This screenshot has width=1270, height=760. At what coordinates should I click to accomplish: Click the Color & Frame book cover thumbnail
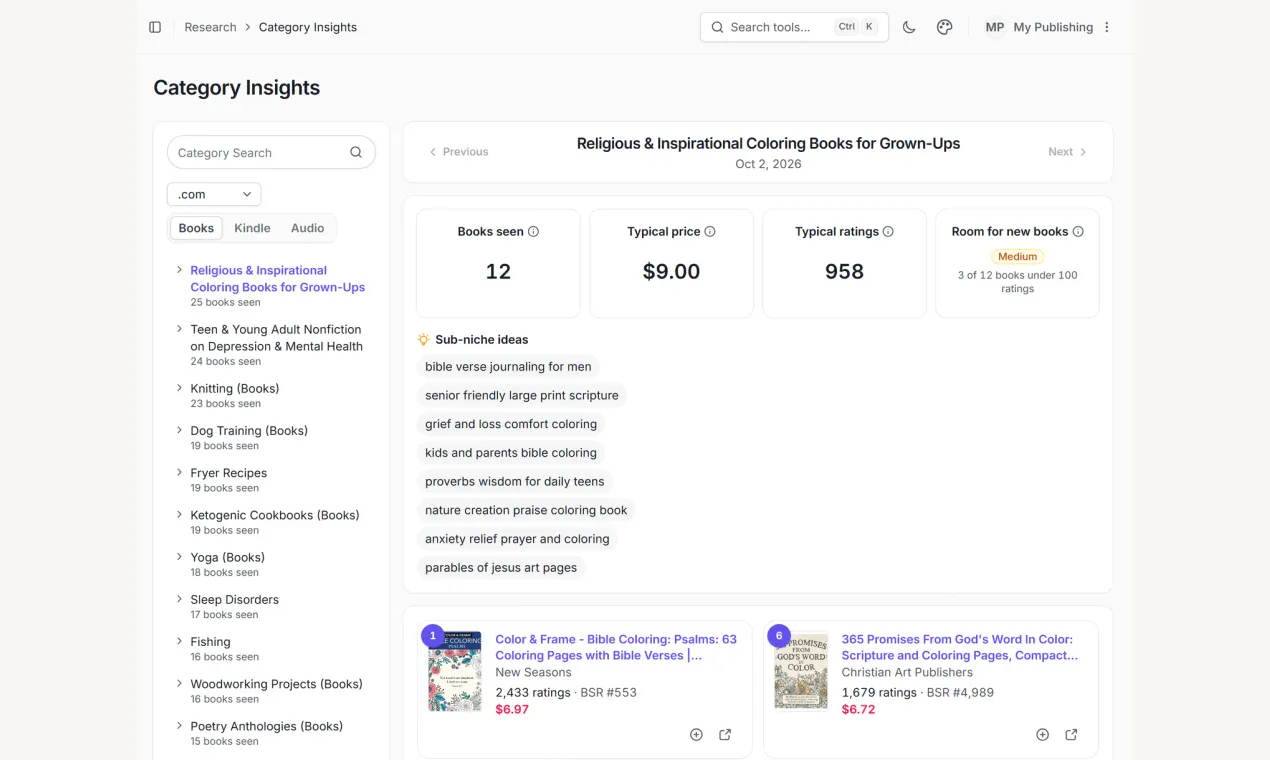[x=455, y=671]
